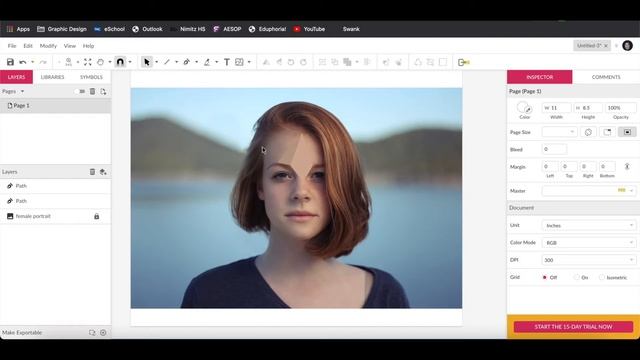Expand the Pages dropdown arrow
Viewport: 640px width, 360px height.
[x=22, y=91]
